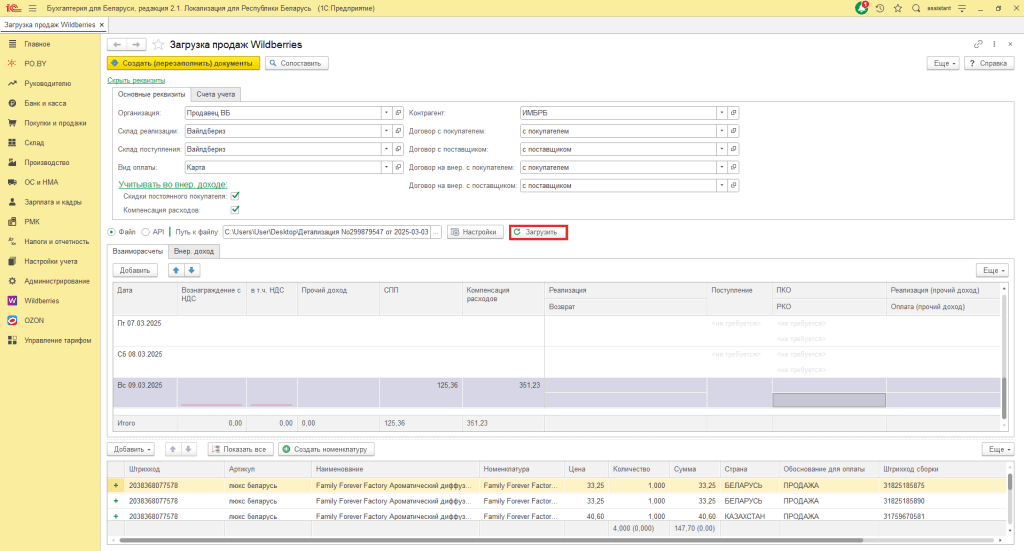The width and height of the screenshot is (1024, 551).
Task: Star this form as a favorite
Action: pos(159,45)
